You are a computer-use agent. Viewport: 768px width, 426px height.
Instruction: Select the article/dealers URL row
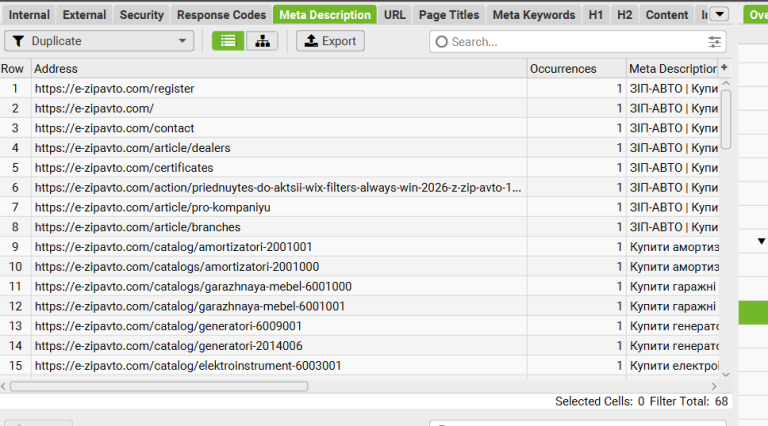(x=360, y=148)
